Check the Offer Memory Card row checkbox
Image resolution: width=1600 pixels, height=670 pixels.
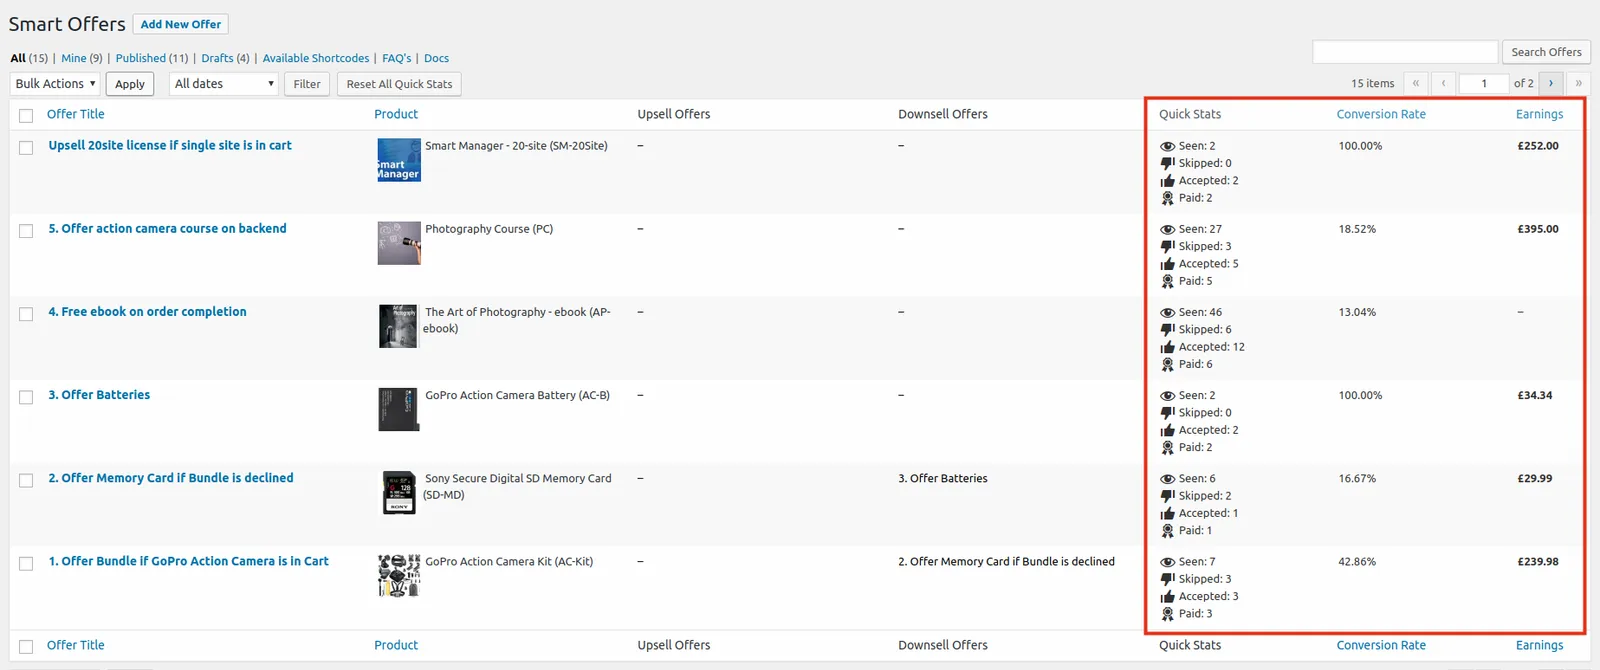tap(26, 480)
